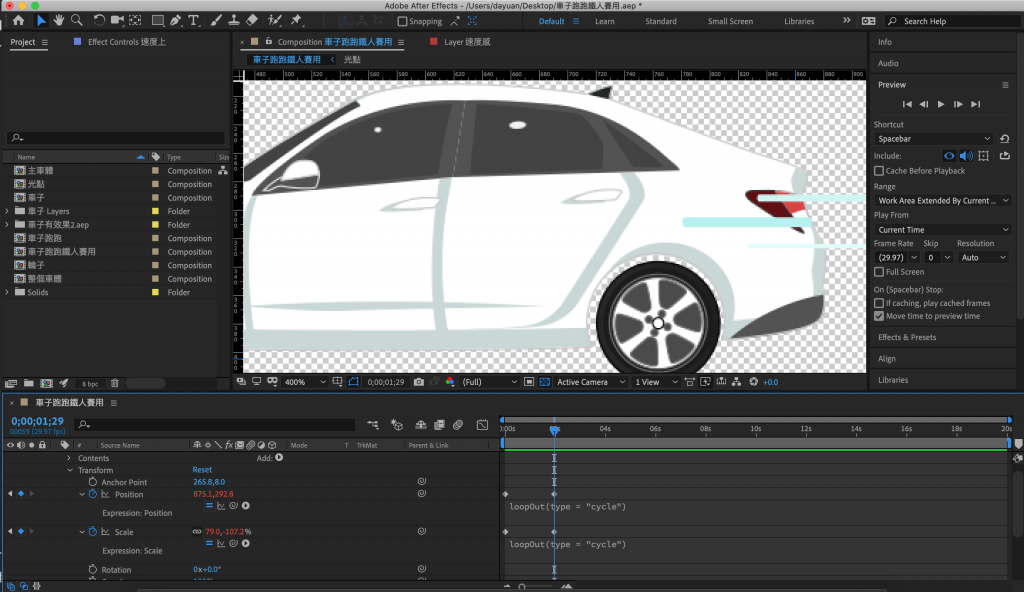The image size is (1024, 592).
Task: Open the 400% magnification dropdown
Action: coord(305,382)
